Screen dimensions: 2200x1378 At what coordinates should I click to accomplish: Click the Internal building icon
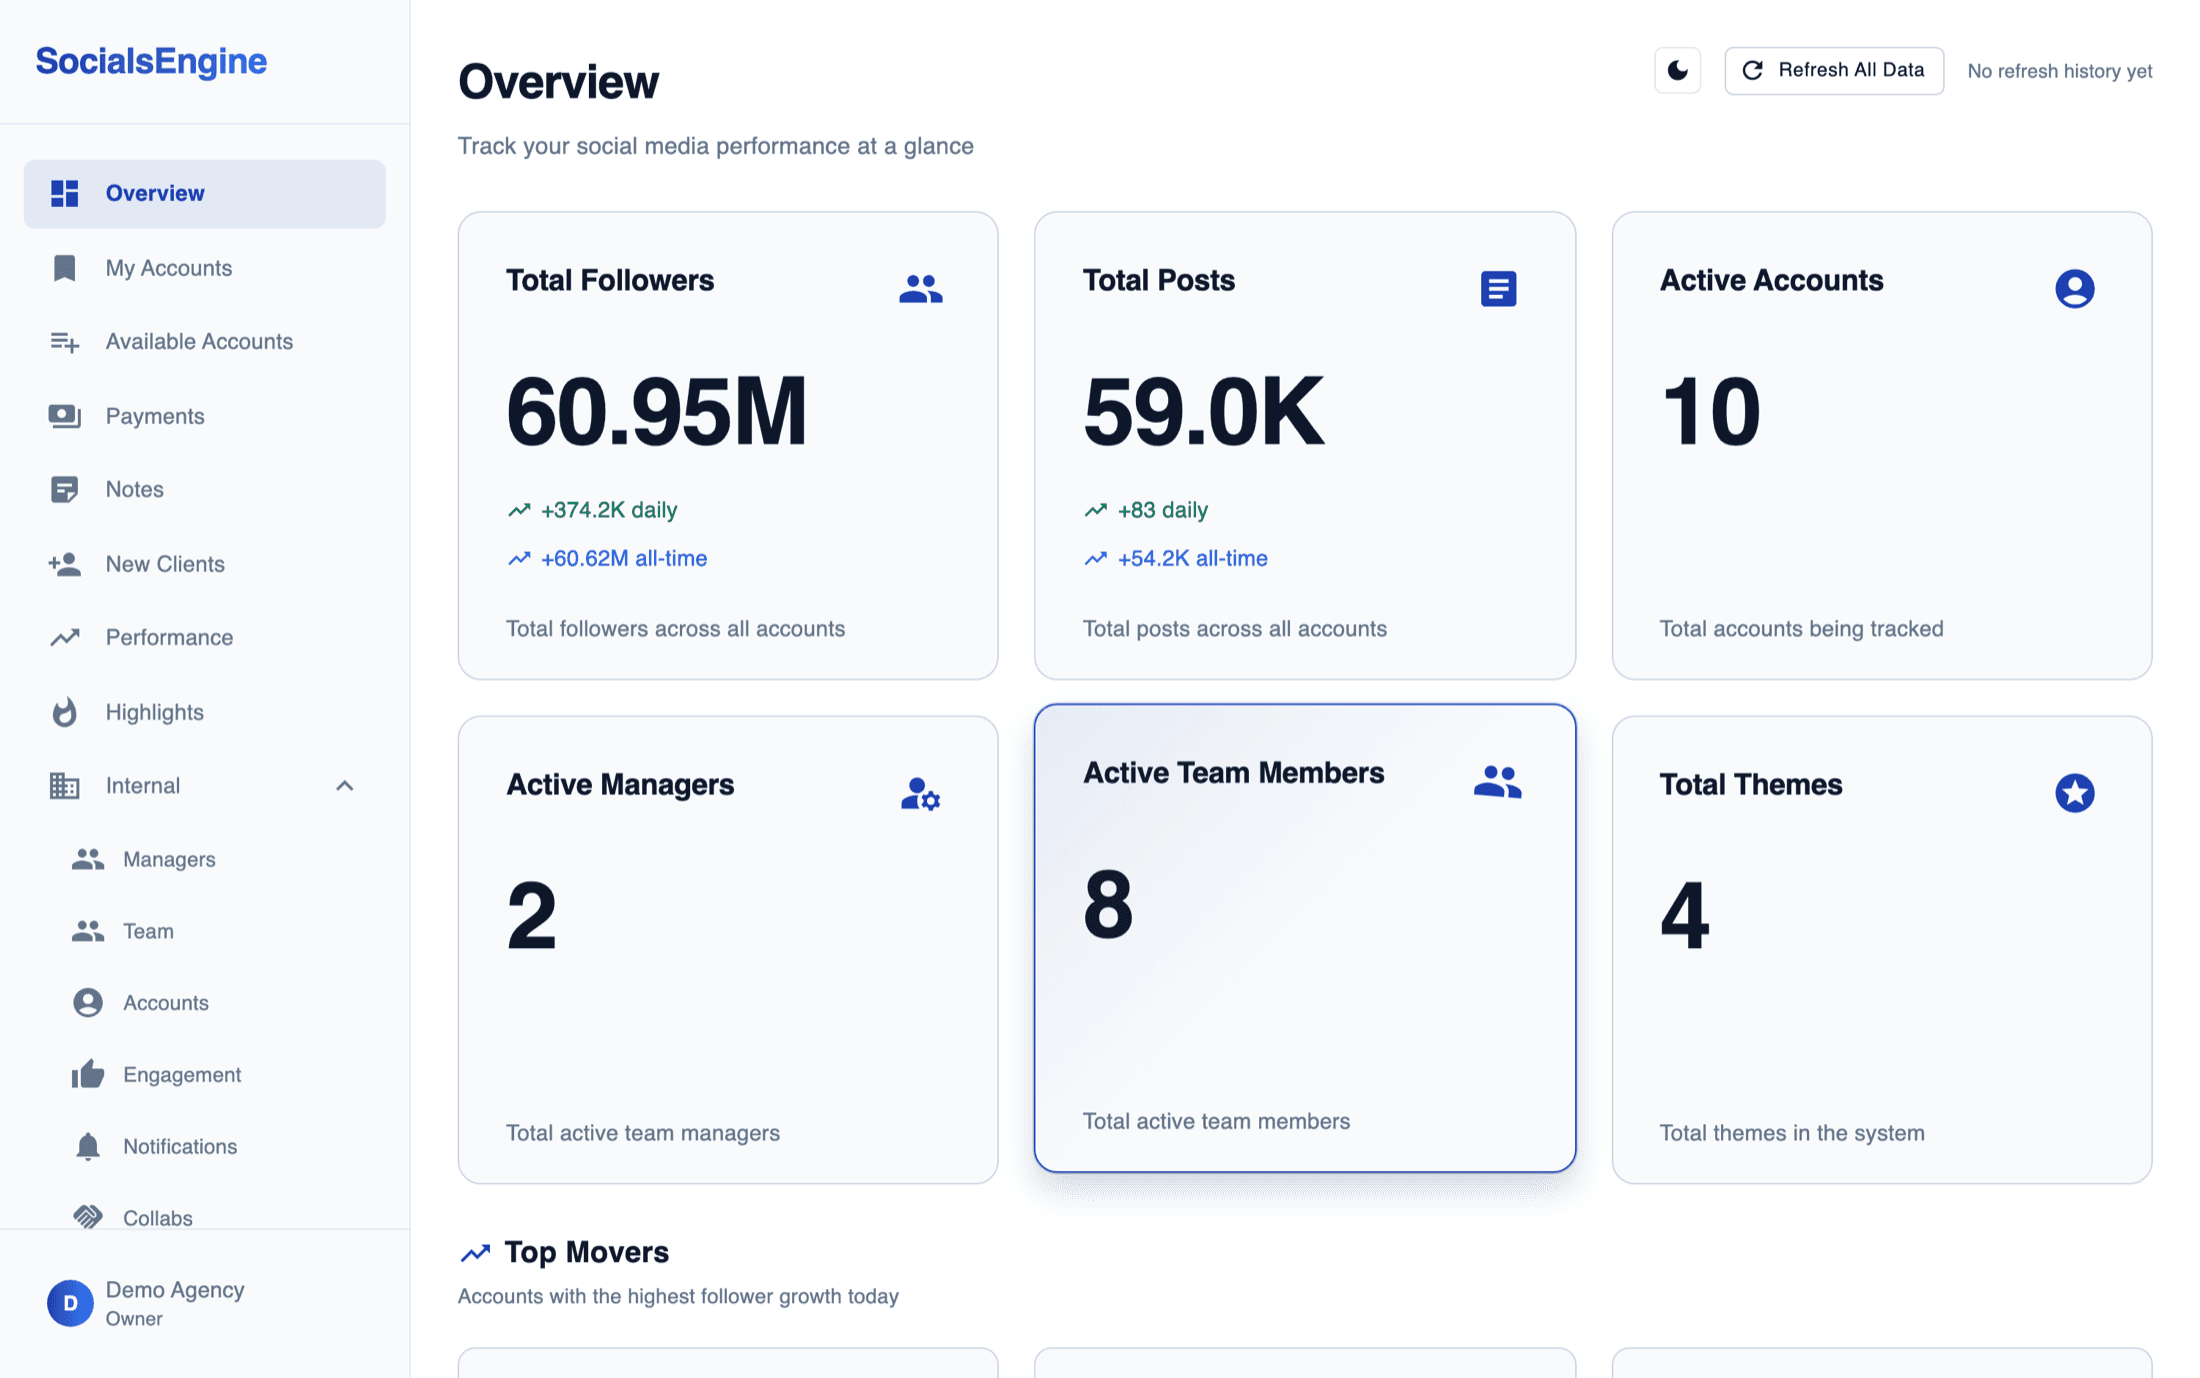(x=65, y=786)
